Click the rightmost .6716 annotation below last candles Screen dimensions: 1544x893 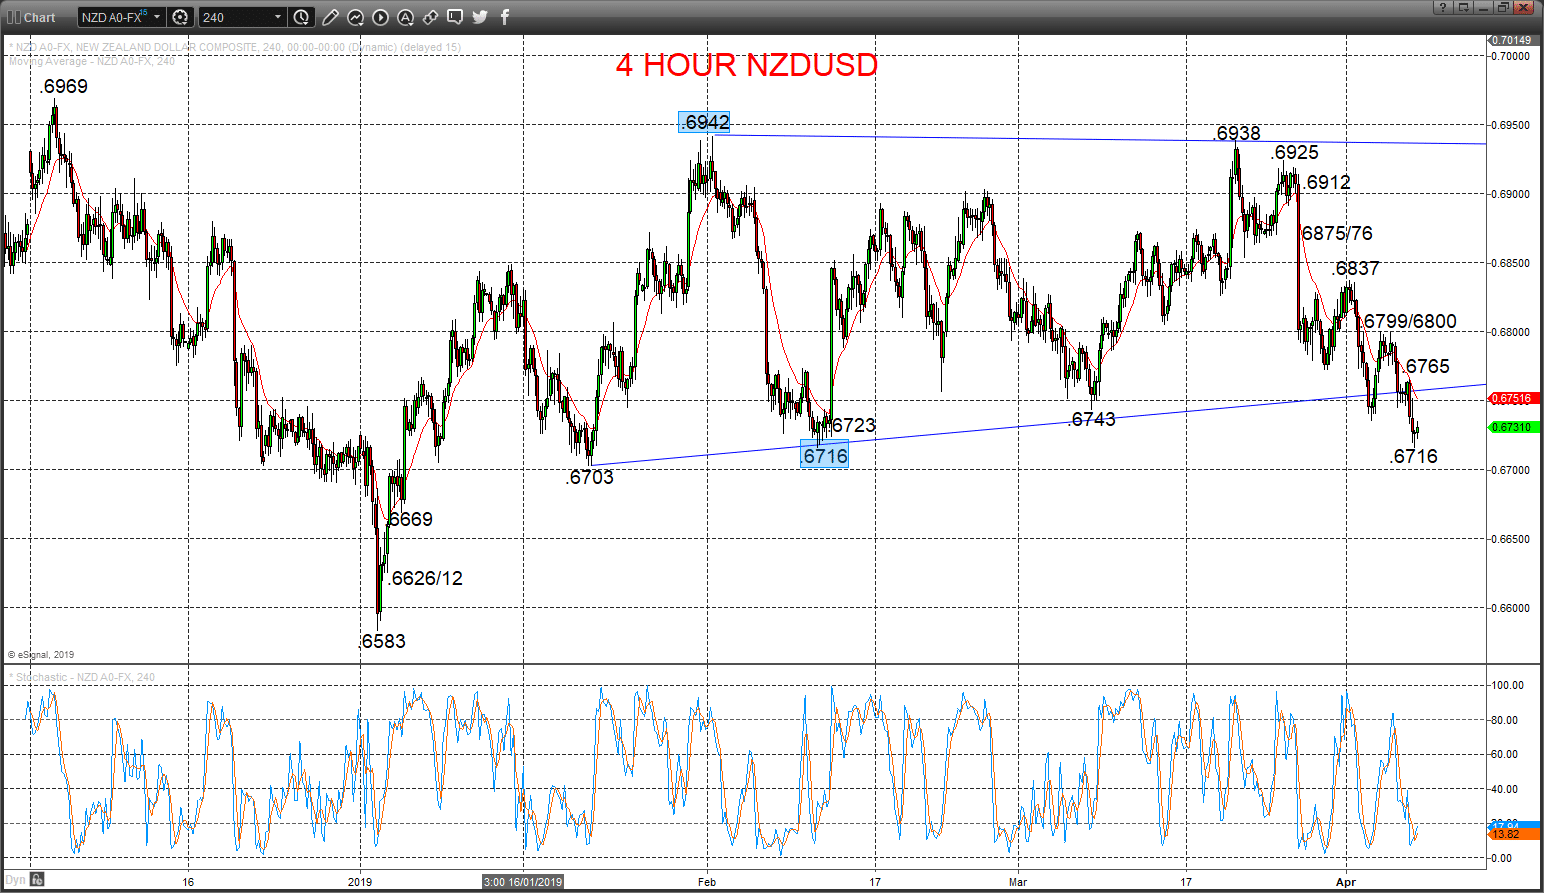point(1414,456)
